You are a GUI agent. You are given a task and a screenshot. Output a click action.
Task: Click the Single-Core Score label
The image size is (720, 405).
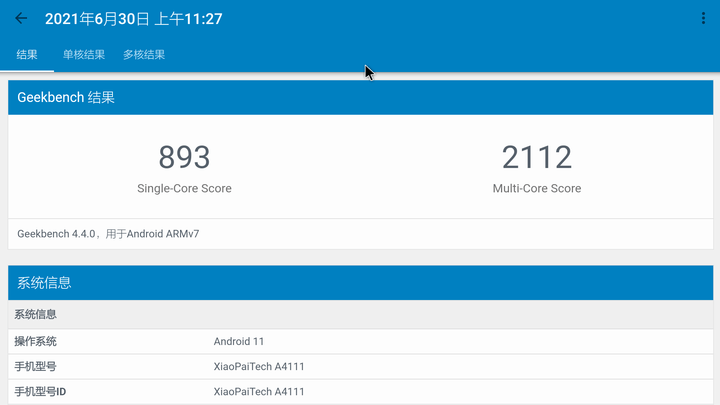point(184,188)
